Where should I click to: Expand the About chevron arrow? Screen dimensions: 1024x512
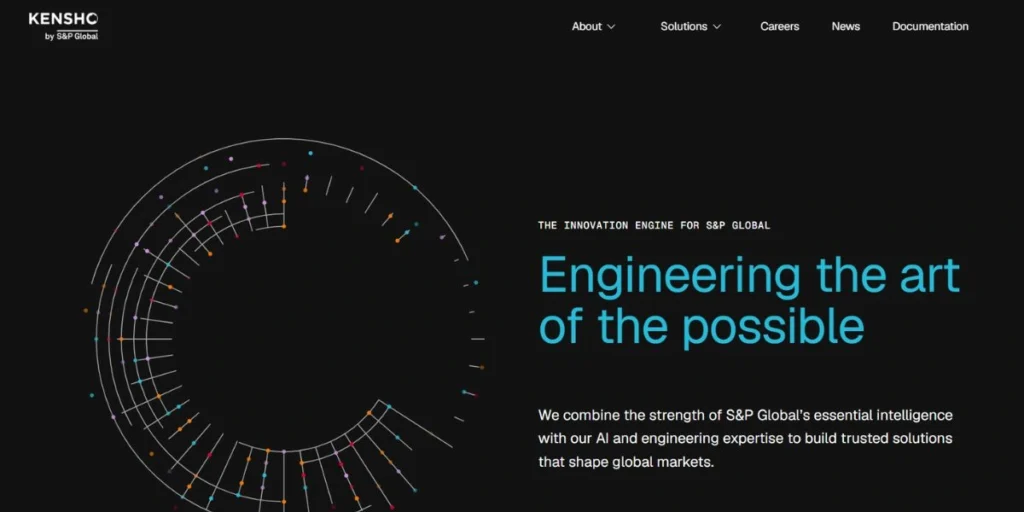tap(611, 27)
